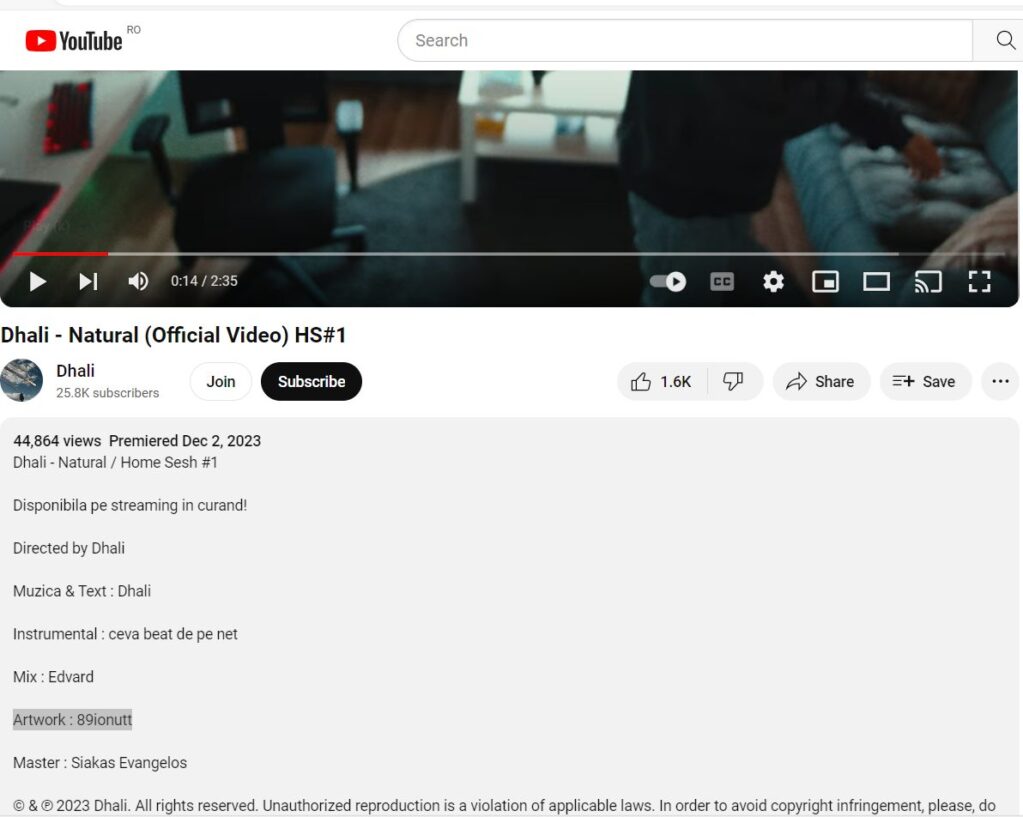Seek along the video progress bar
The image size is (1023, 817).
pos(509,254)
